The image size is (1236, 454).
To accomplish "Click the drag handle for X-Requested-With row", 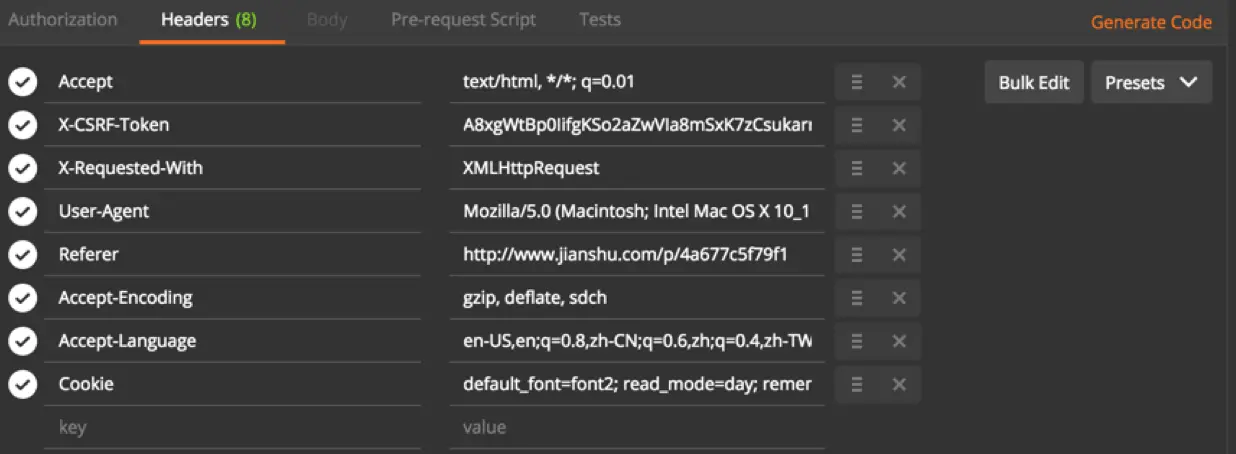I will click(857, 168).
